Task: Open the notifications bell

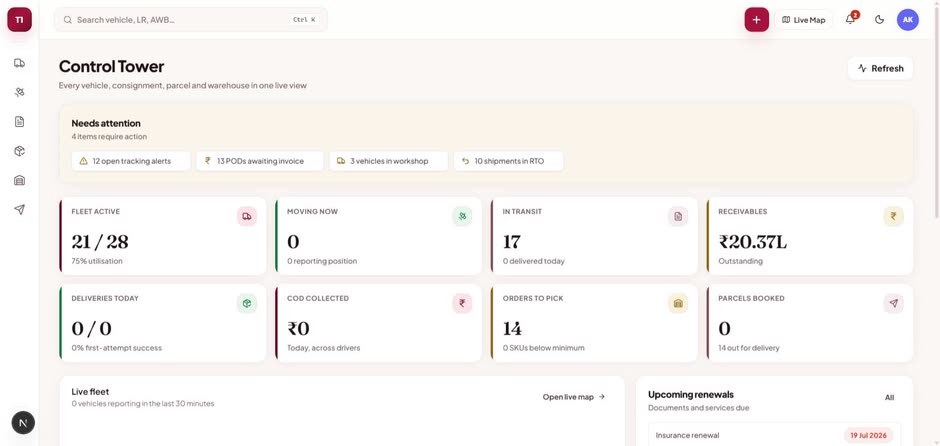Action: tap(850, 19)
